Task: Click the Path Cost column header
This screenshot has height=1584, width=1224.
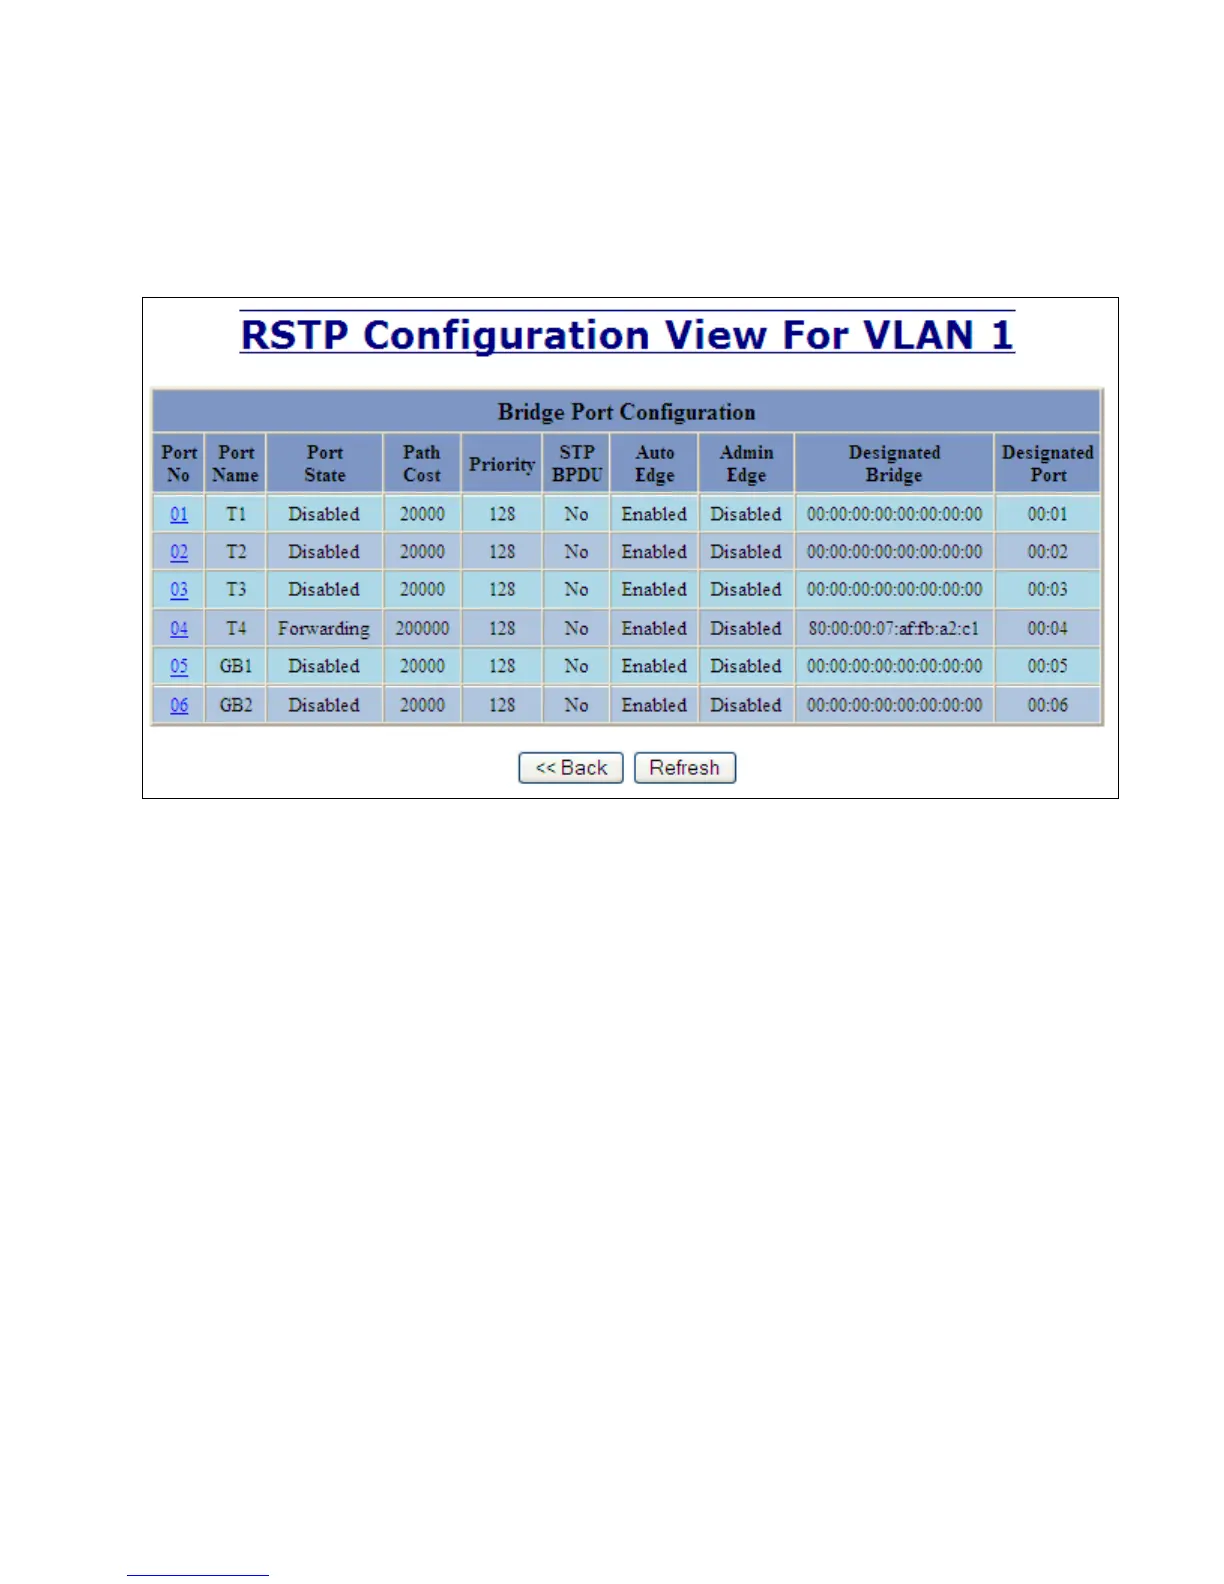Action: pos(422,464)
